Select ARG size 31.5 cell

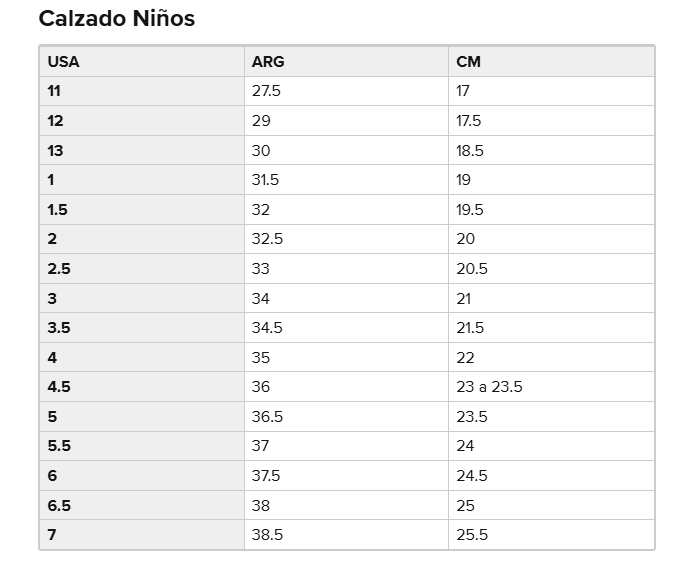(x=265, y=180)
